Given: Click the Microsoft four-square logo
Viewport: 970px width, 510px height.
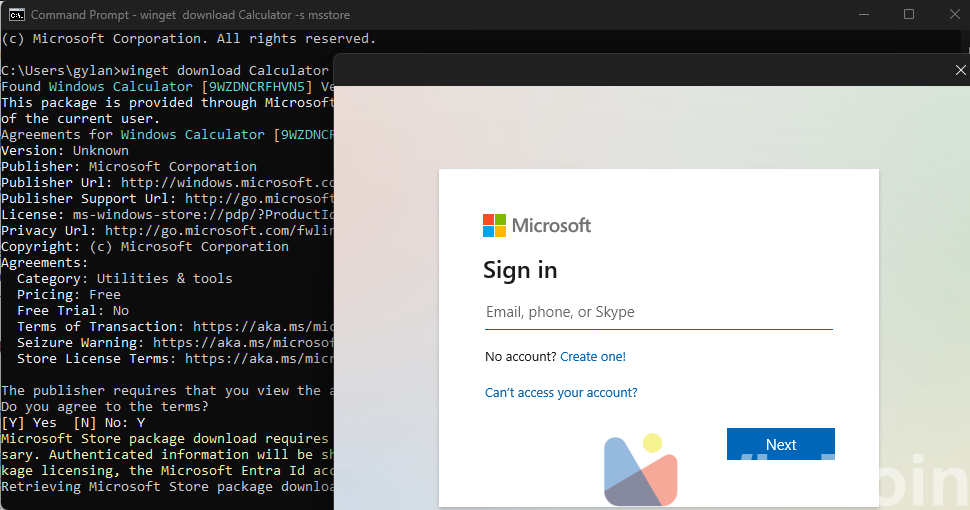Looking at the screenshot, I should (x=494, y=225).
